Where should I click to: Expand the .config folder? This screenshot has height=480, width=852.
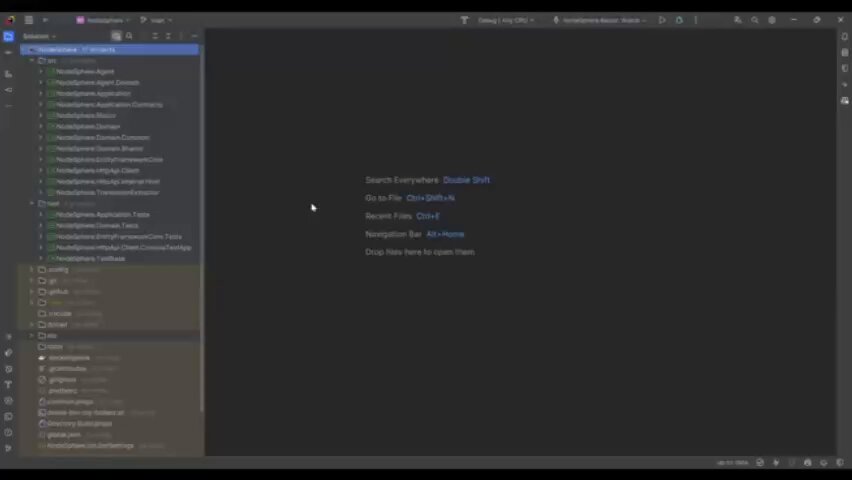click(x=32, y=270)
